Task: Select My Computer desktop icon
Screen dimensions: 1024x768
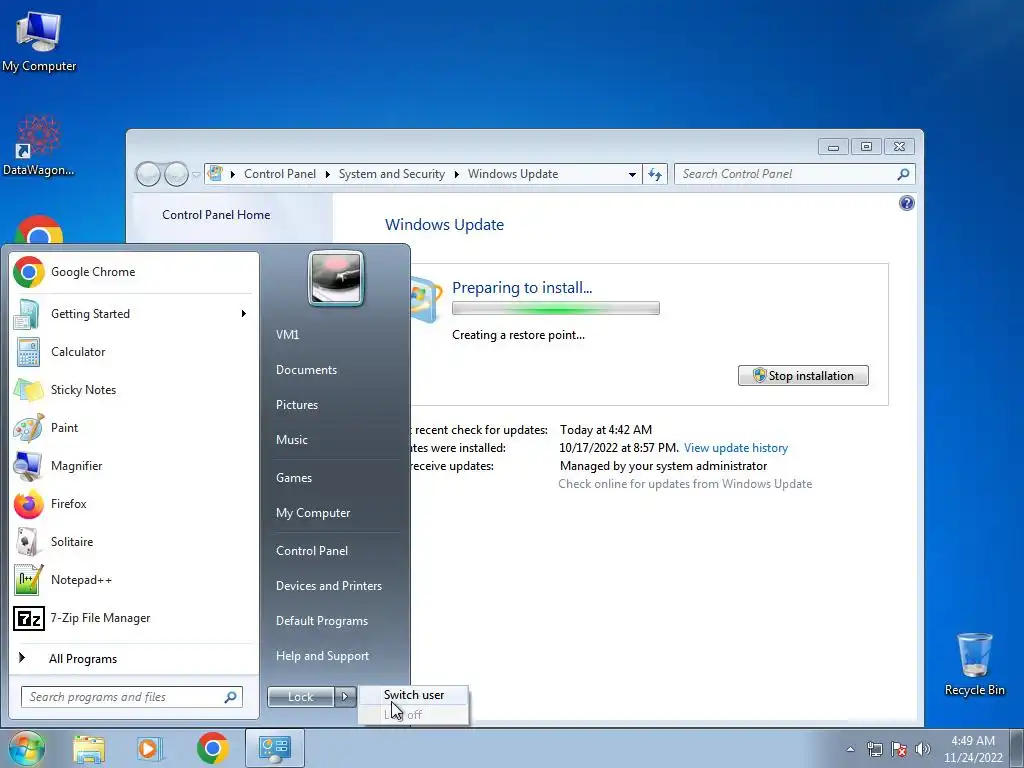Action: pos(39,41)
